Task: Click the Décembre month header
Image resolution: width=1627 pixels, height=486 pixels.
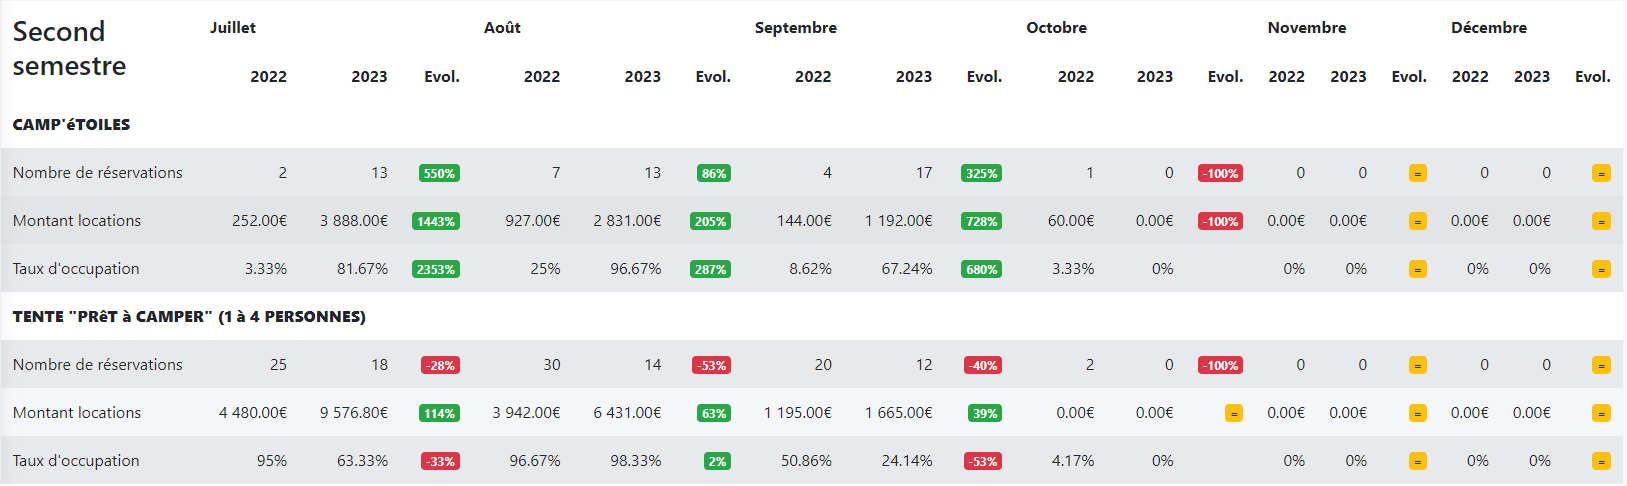Action: click(1488, 28)
